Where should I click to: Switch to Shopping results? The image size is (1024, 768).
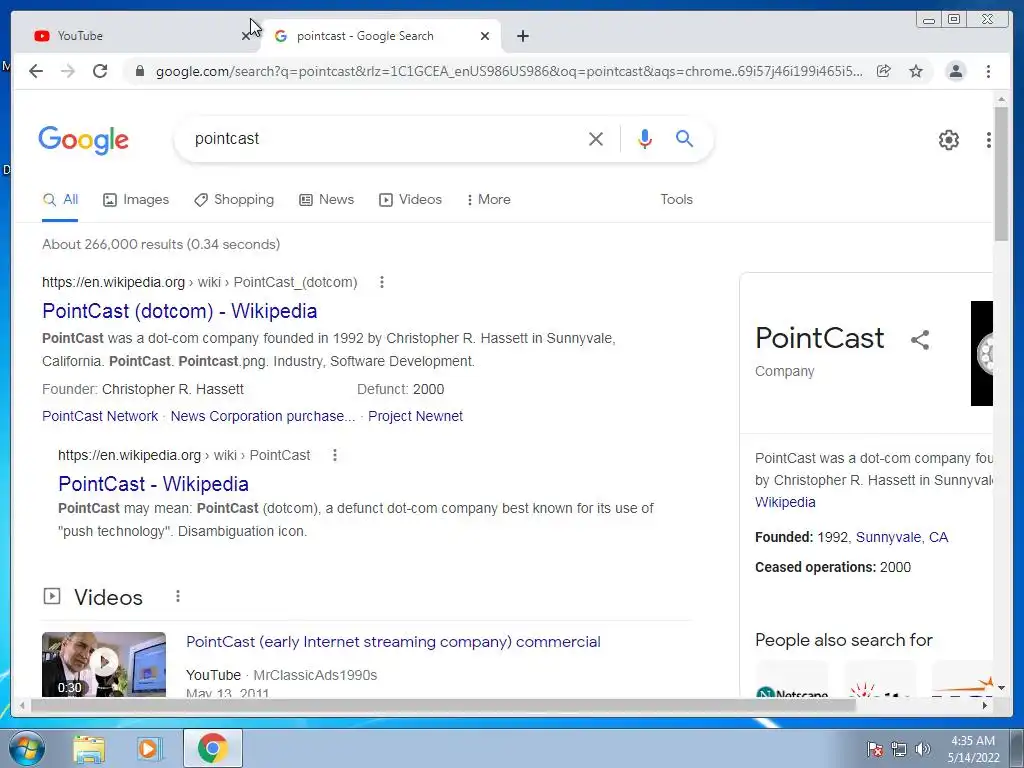tap(234, 200)
